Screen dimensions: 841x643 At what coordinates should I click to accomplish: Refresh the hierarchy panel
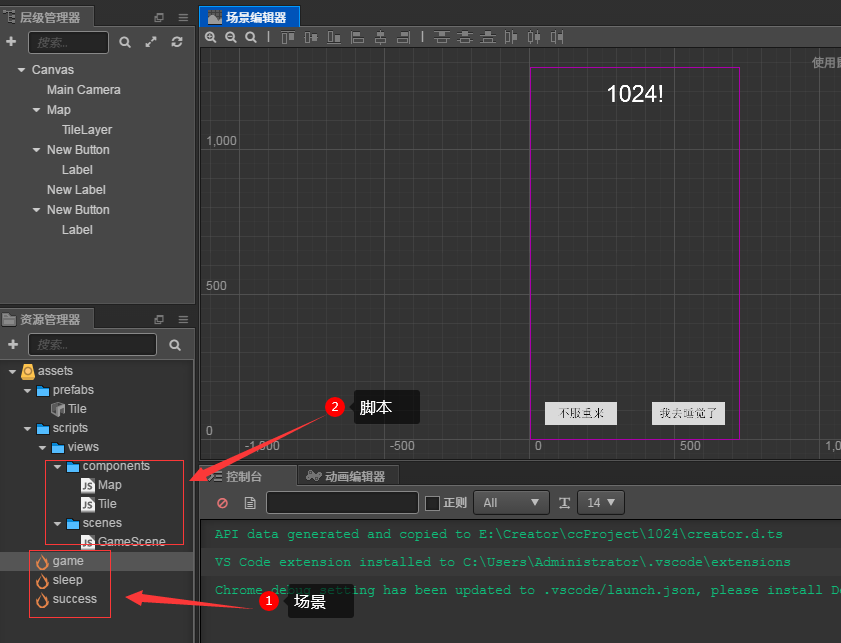pos(177,42)
